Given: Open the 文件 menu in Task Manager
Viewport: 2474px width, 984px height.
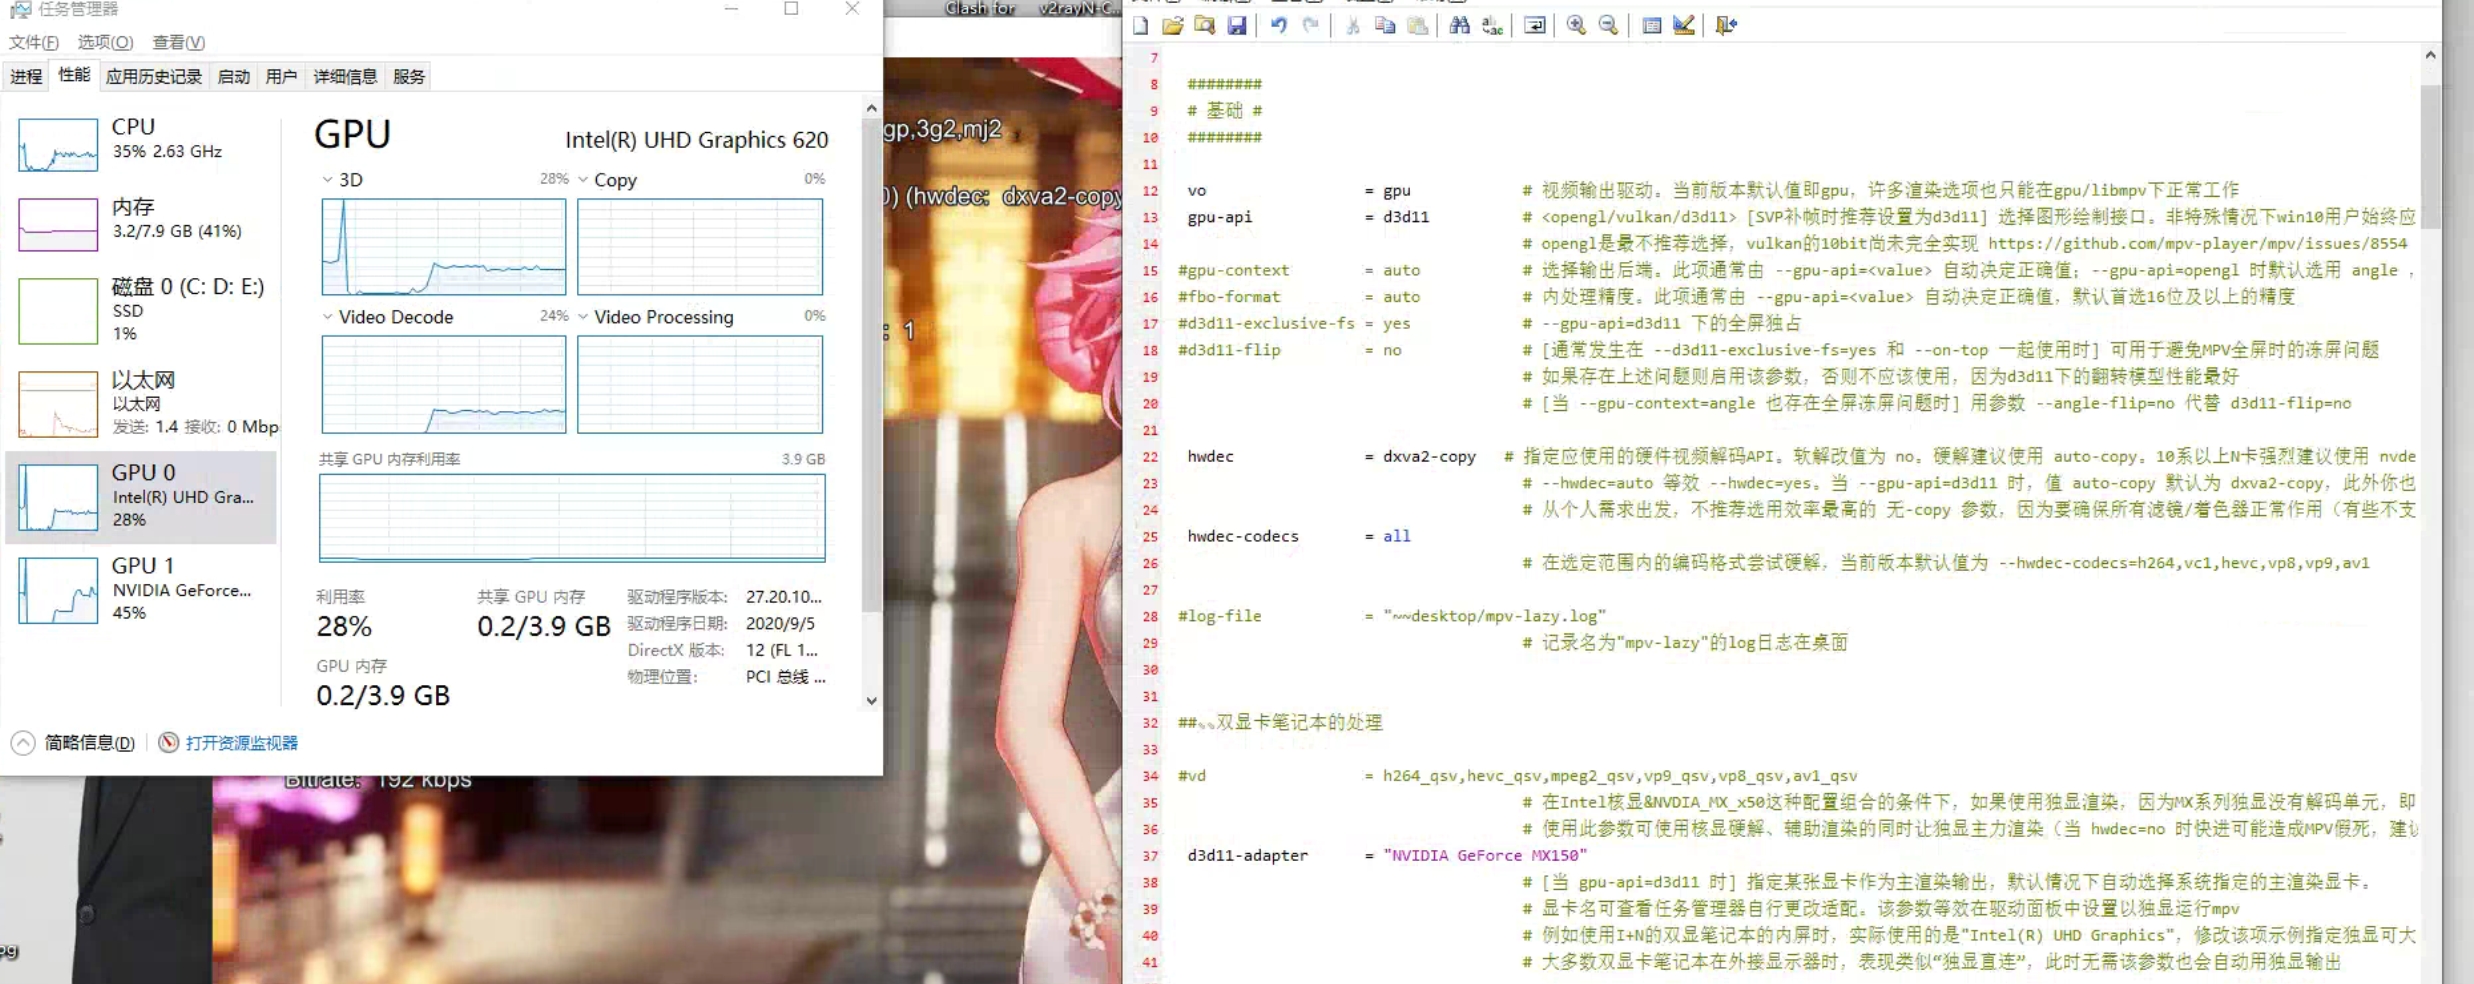Looking at the screenshot, I should coord(34,42).
